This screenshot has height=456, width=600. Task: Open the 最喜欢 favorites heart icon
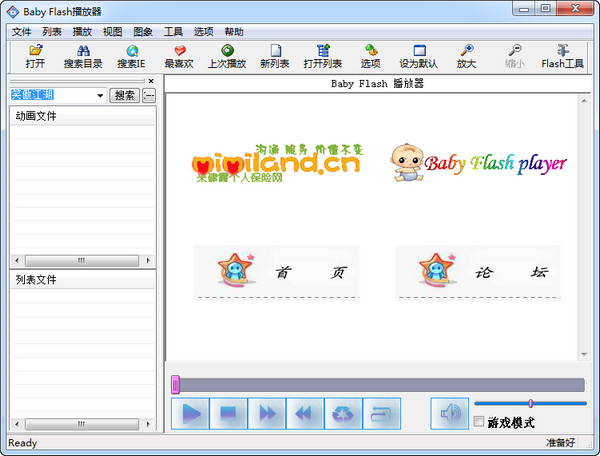click(x=179, y=57)
